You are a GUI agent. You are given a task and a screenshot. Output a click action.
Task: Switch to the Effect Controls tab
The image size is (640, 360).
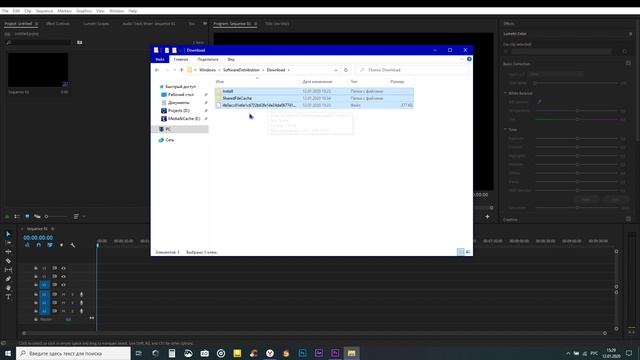pyautogui.click(x=58, y=24)
